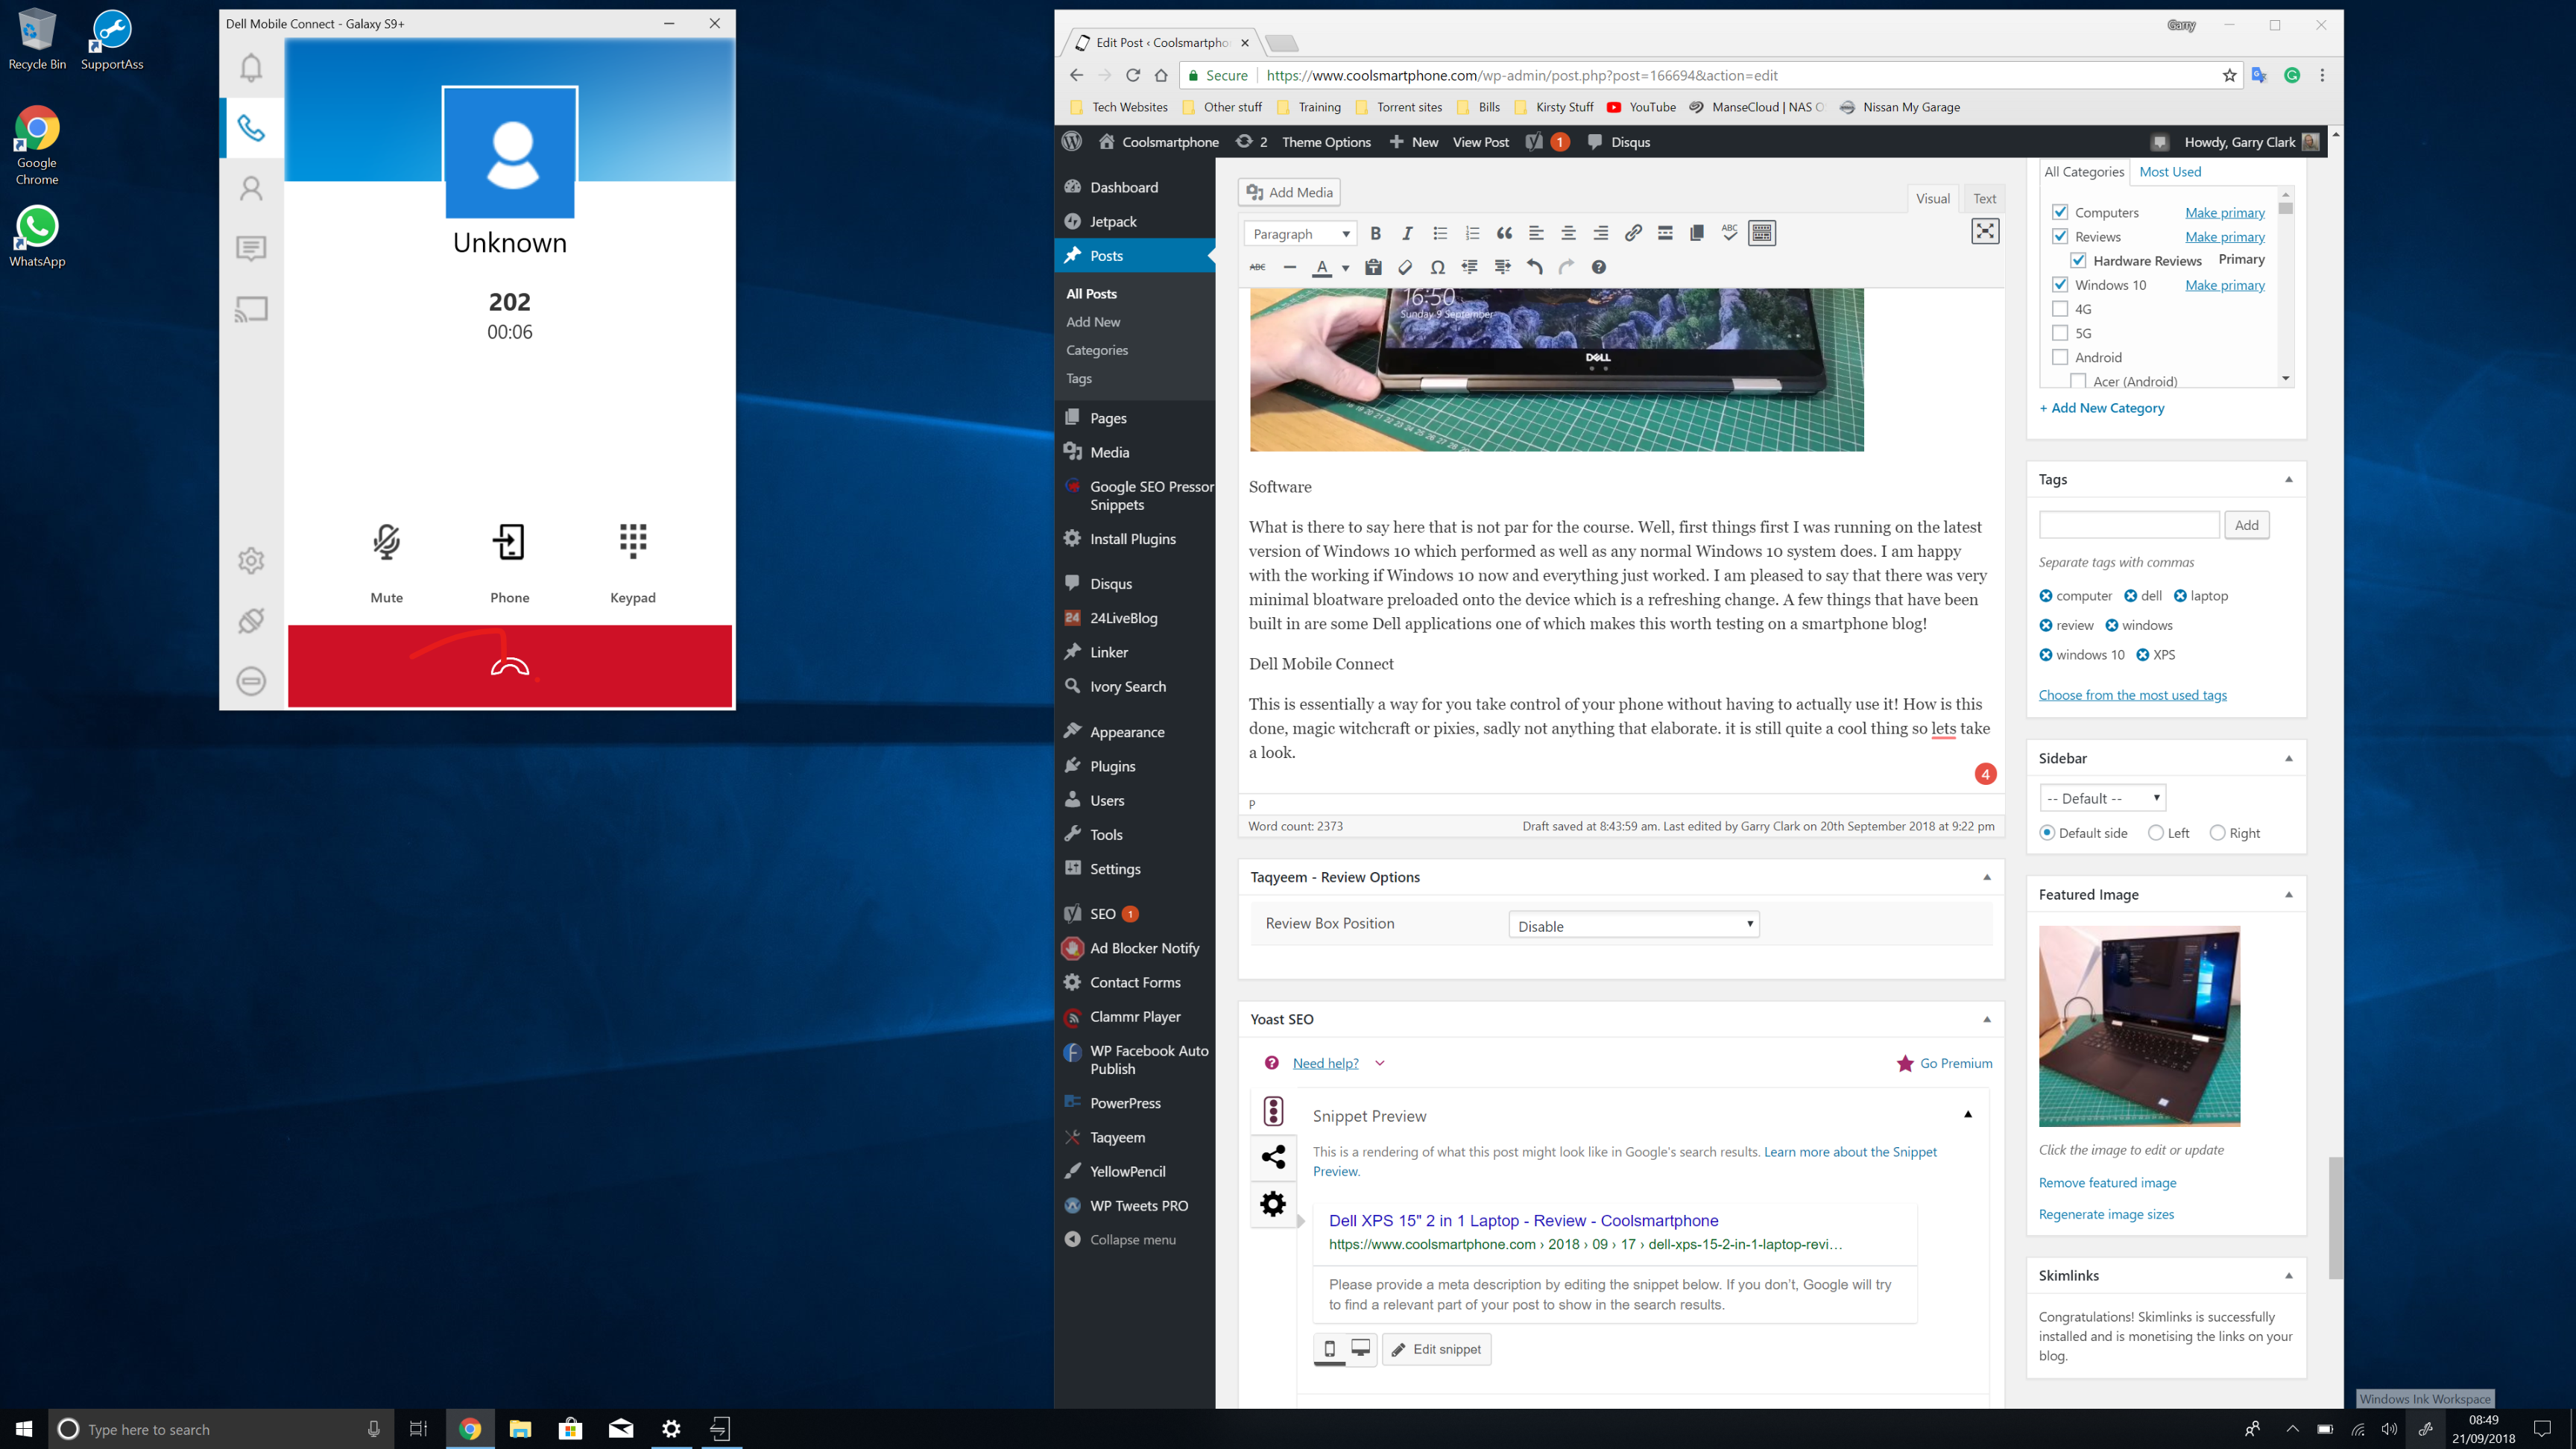The height and width of the screenshot is (1449, 2576).
Task: Open Dell Mobile Connect settings gear
Action: (x=251, y=560)
